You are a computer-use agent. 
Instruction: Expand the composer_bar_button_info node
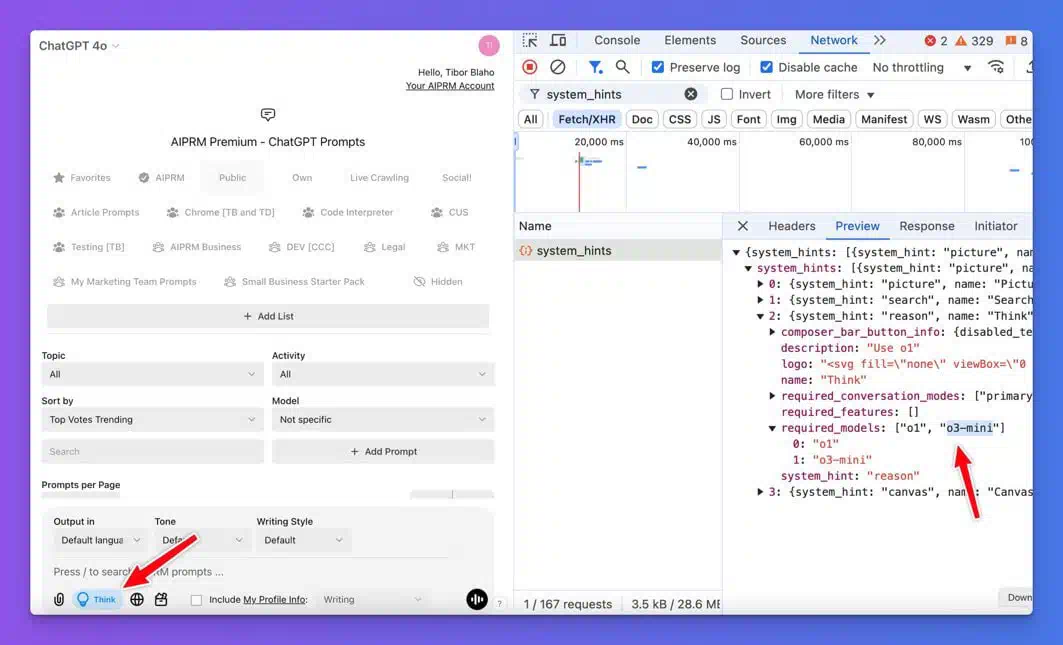(772, 332)
